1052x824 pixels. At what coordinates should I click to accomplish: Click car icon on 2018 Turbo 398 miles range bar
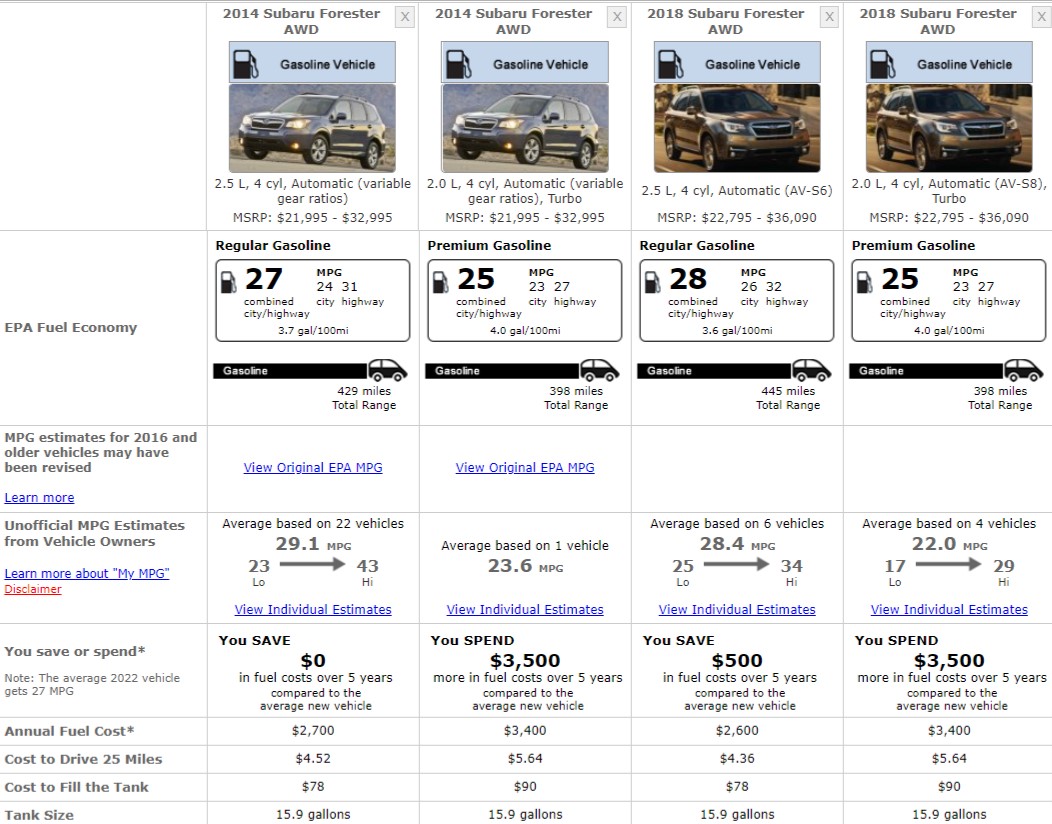tap(1023, 370)
